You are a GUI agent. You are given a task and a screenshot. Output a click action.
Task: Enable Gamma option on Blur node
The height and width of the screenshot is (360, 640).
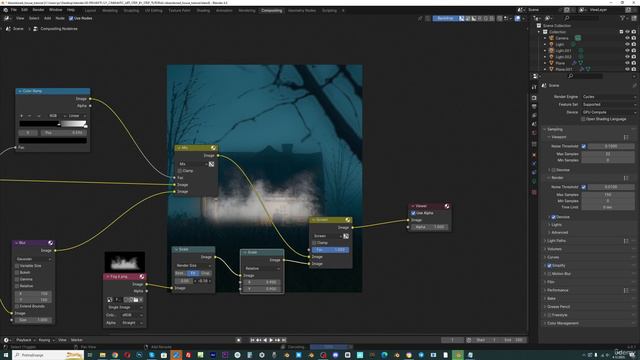tap(17, 279)
